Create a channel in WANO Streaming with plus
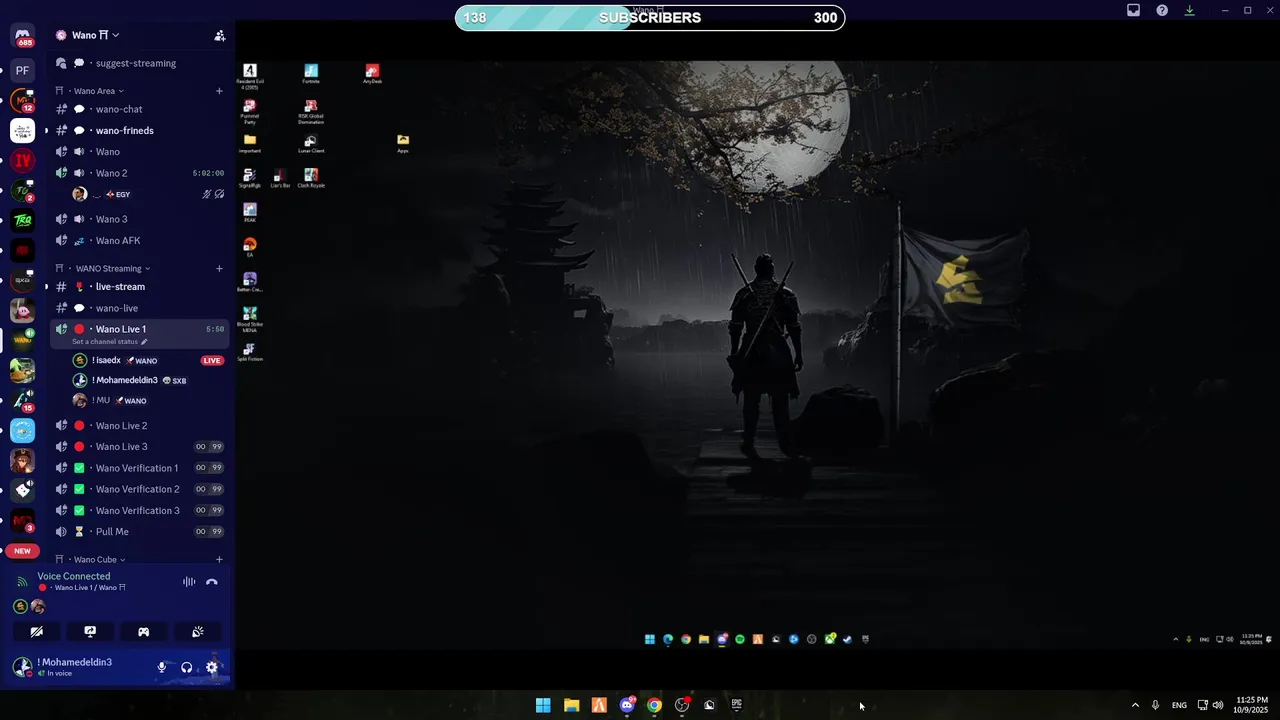1280x720 pixels. point(219,268)
